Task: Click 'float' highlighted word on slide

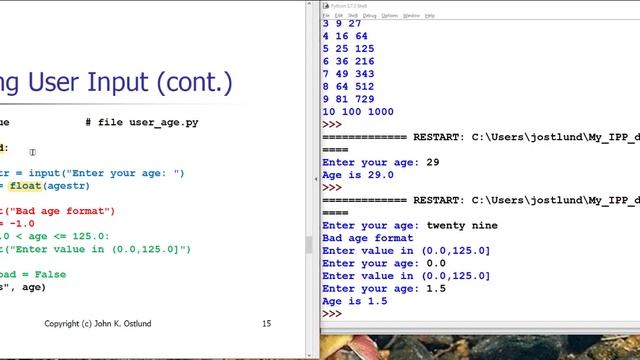Action: [25, 186]
